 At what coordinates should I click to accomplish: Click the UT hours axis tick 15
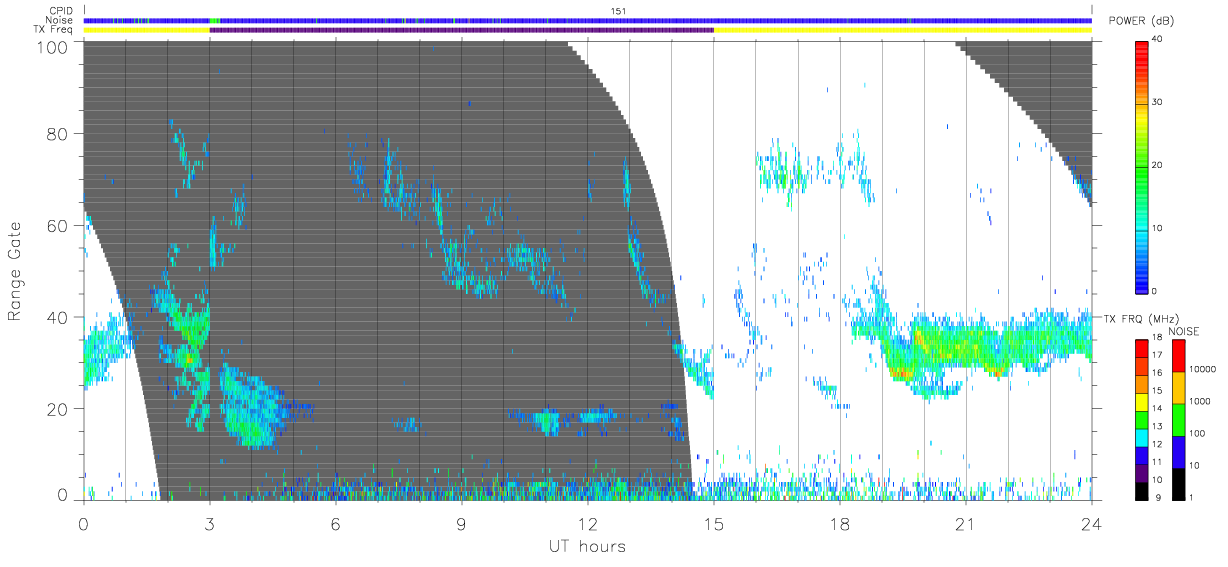[x=713, y=523]
